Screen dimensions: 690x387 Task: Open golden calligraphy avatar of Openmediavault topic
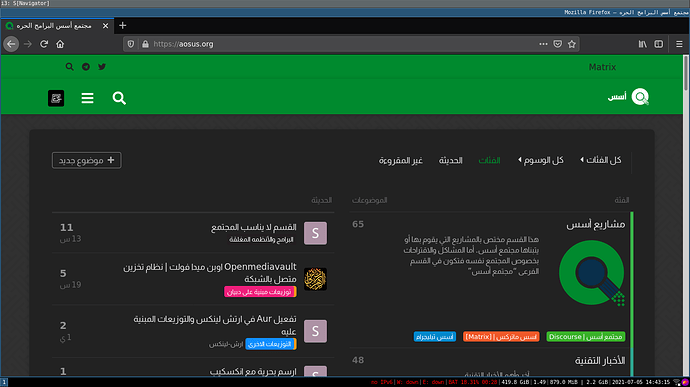316,279
